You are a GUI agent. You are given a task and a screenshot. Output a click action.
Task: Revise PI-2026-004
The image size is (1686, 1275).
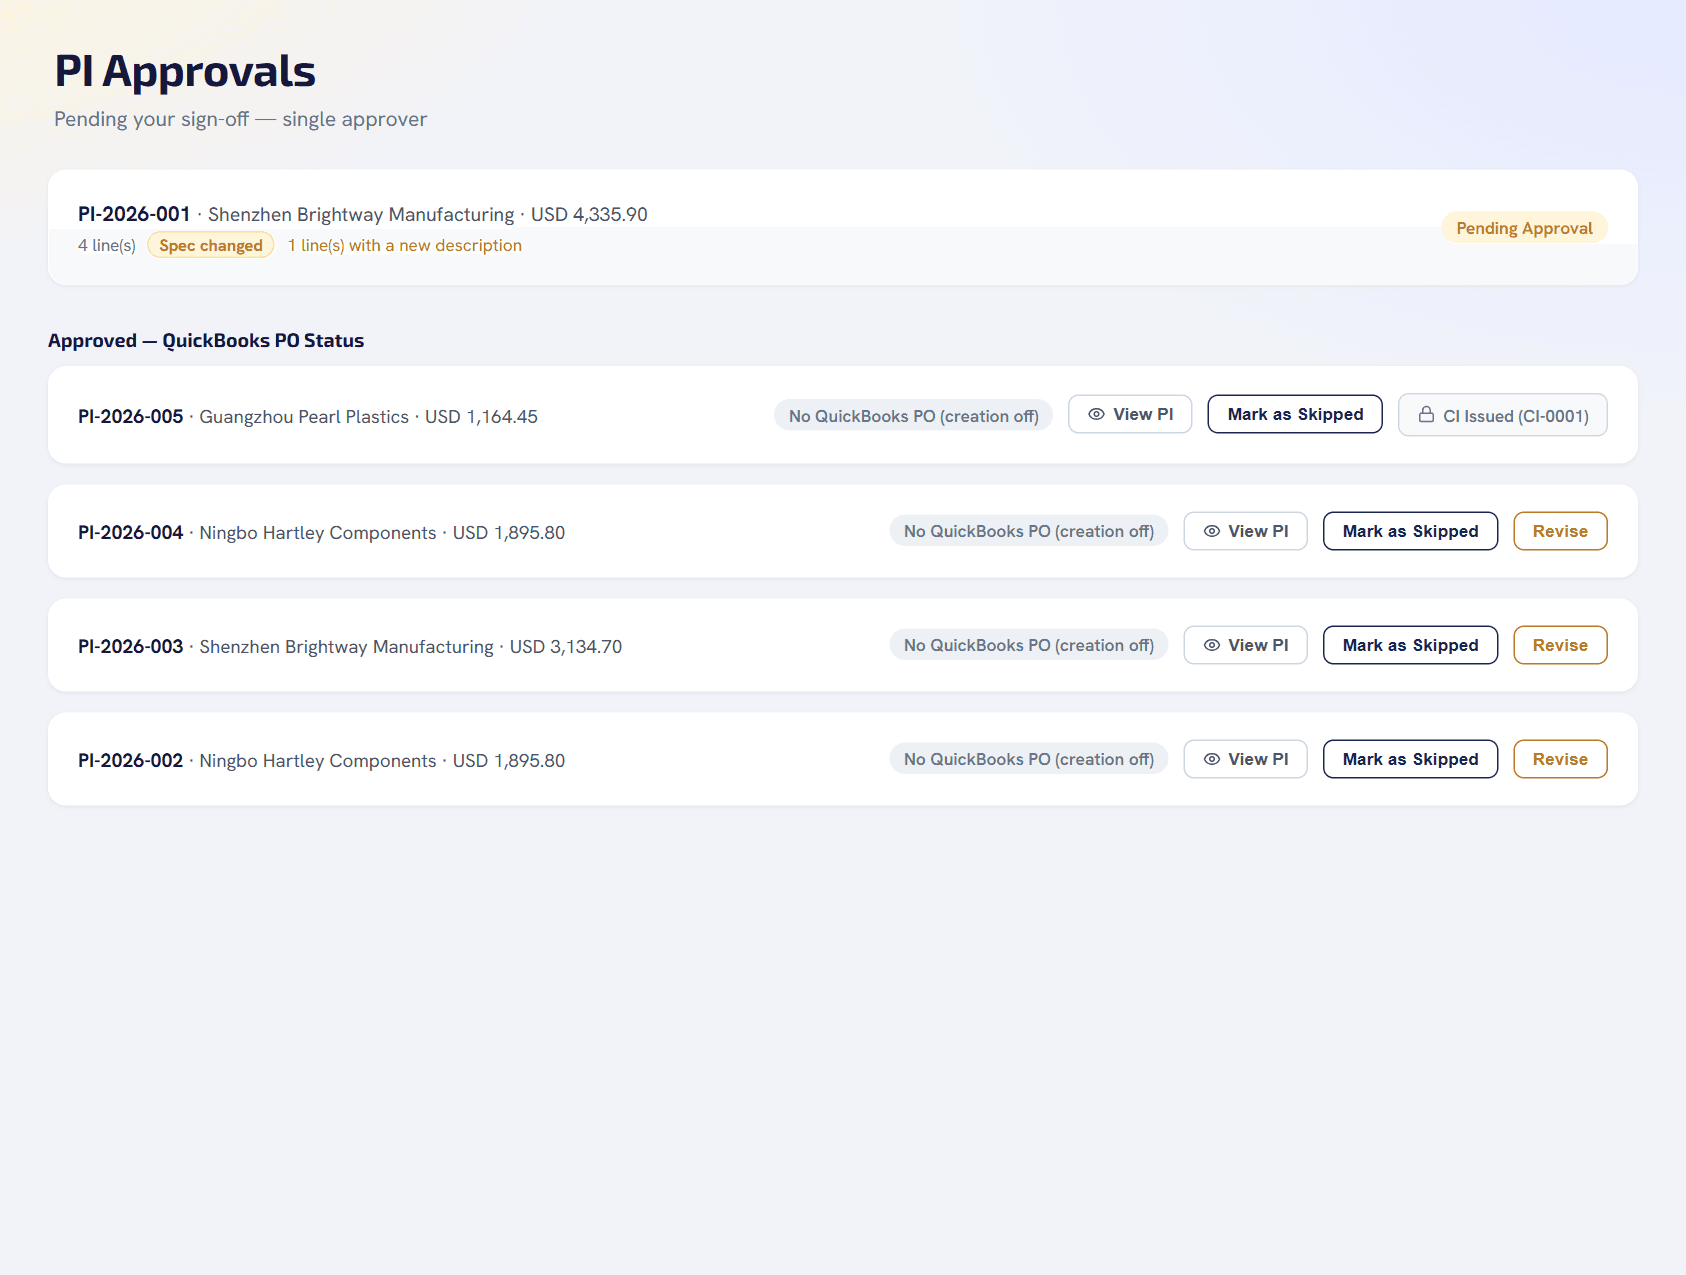click(1560, 531)
